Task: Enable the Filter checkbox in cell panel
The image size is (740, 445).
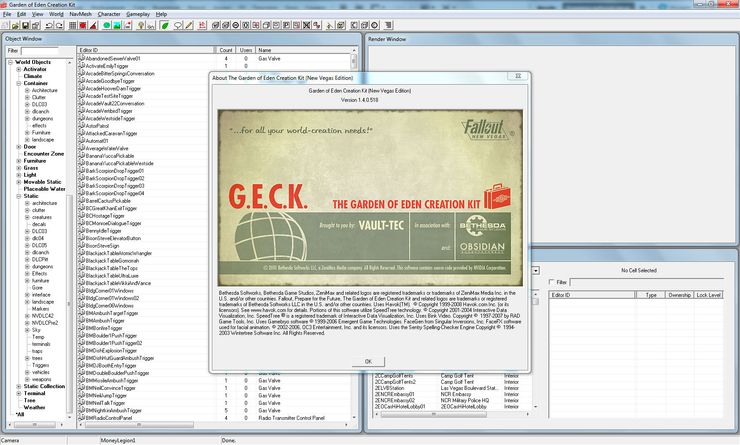Action: pyautogui.click(x=549, y=282)
